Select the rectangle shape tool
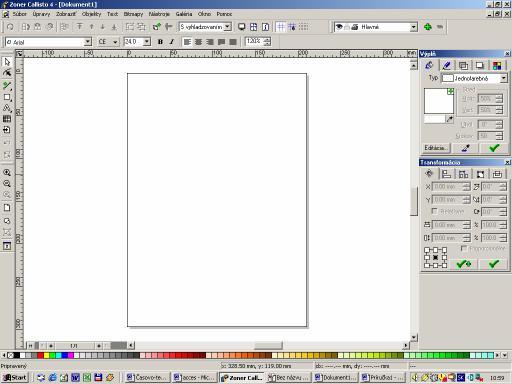The width and height of the screenshot is (512, 384). click(7, 97)
